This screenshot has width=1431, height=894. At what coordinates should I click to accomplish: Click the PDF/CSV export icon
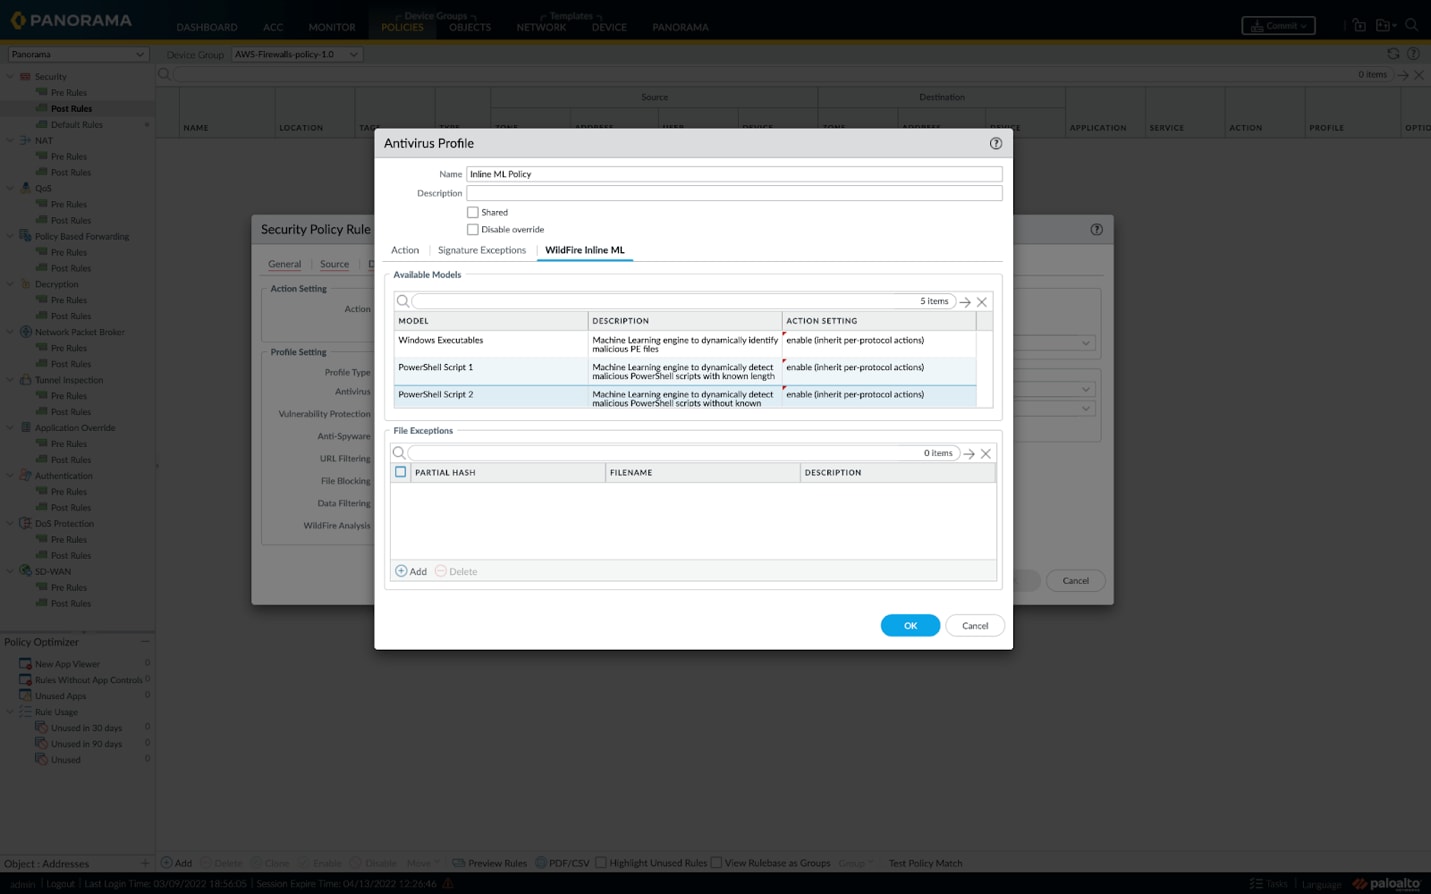coord(543,863)
